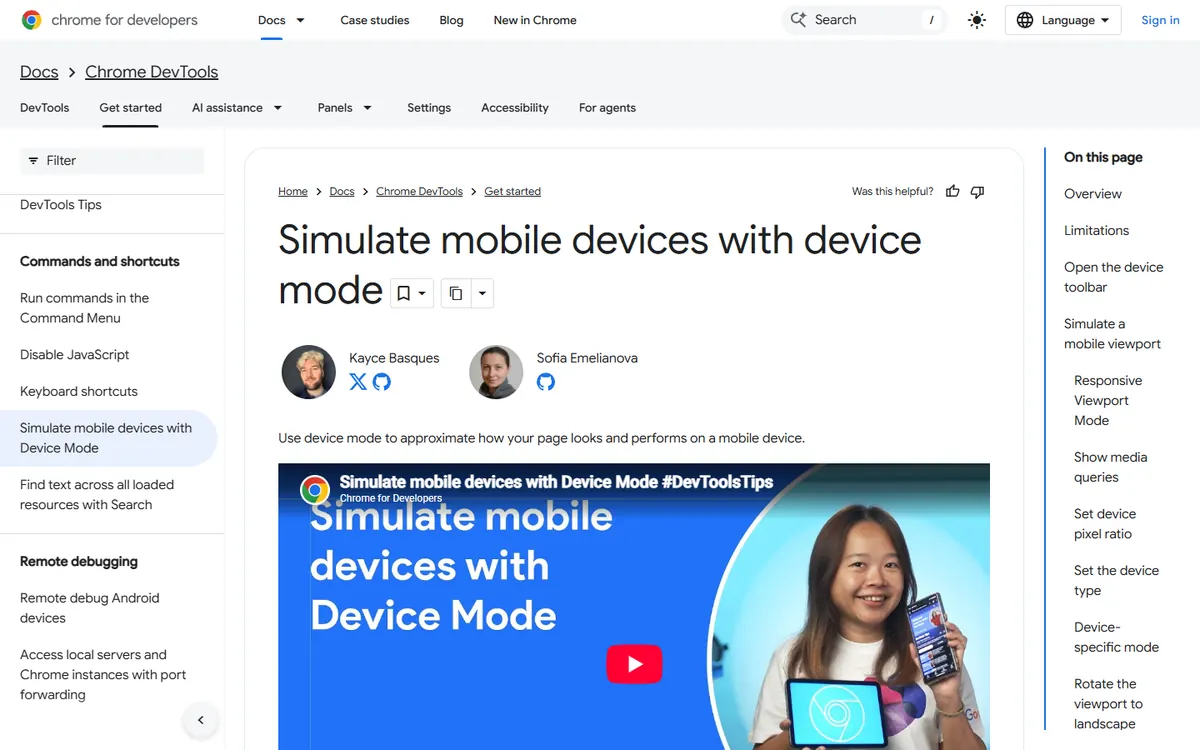Viewport: 1200px width, 750px height.
Task: Click the video title link text
Action: pyautogui.click(x=556, y=481)
